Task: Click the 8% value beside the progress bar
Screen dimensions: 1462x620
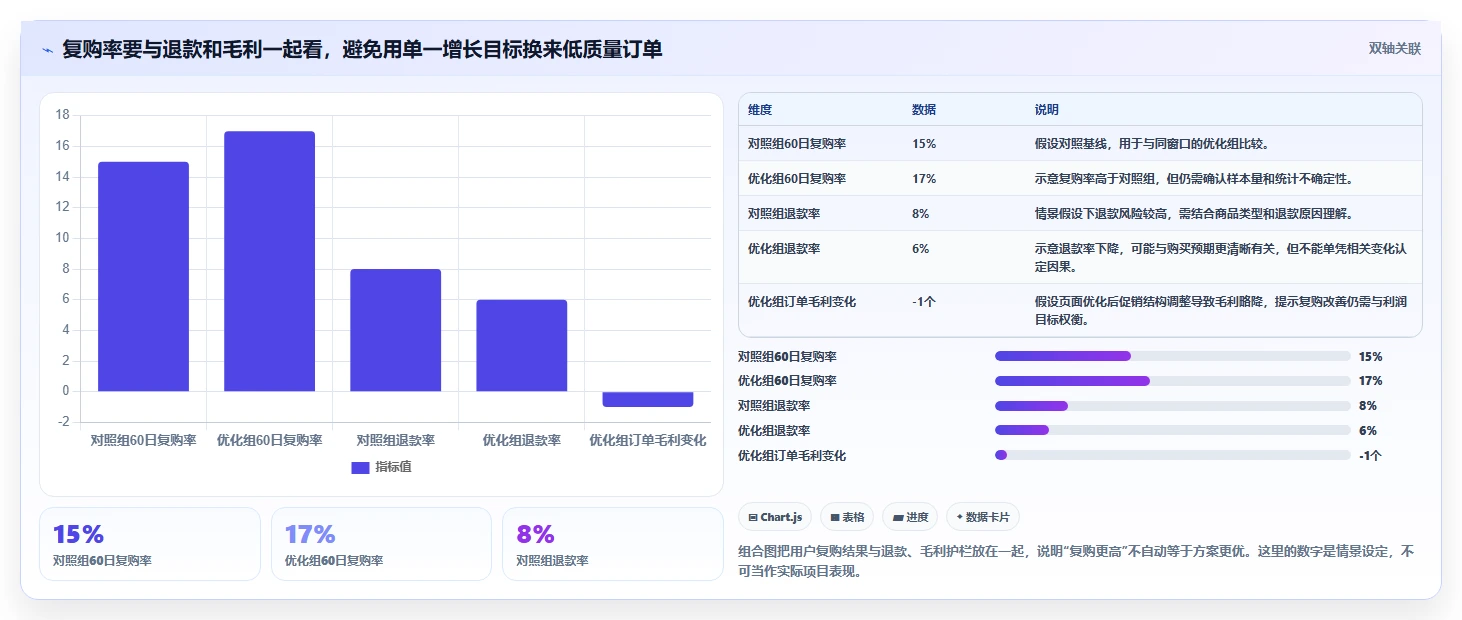Action: click(1368, 406)
